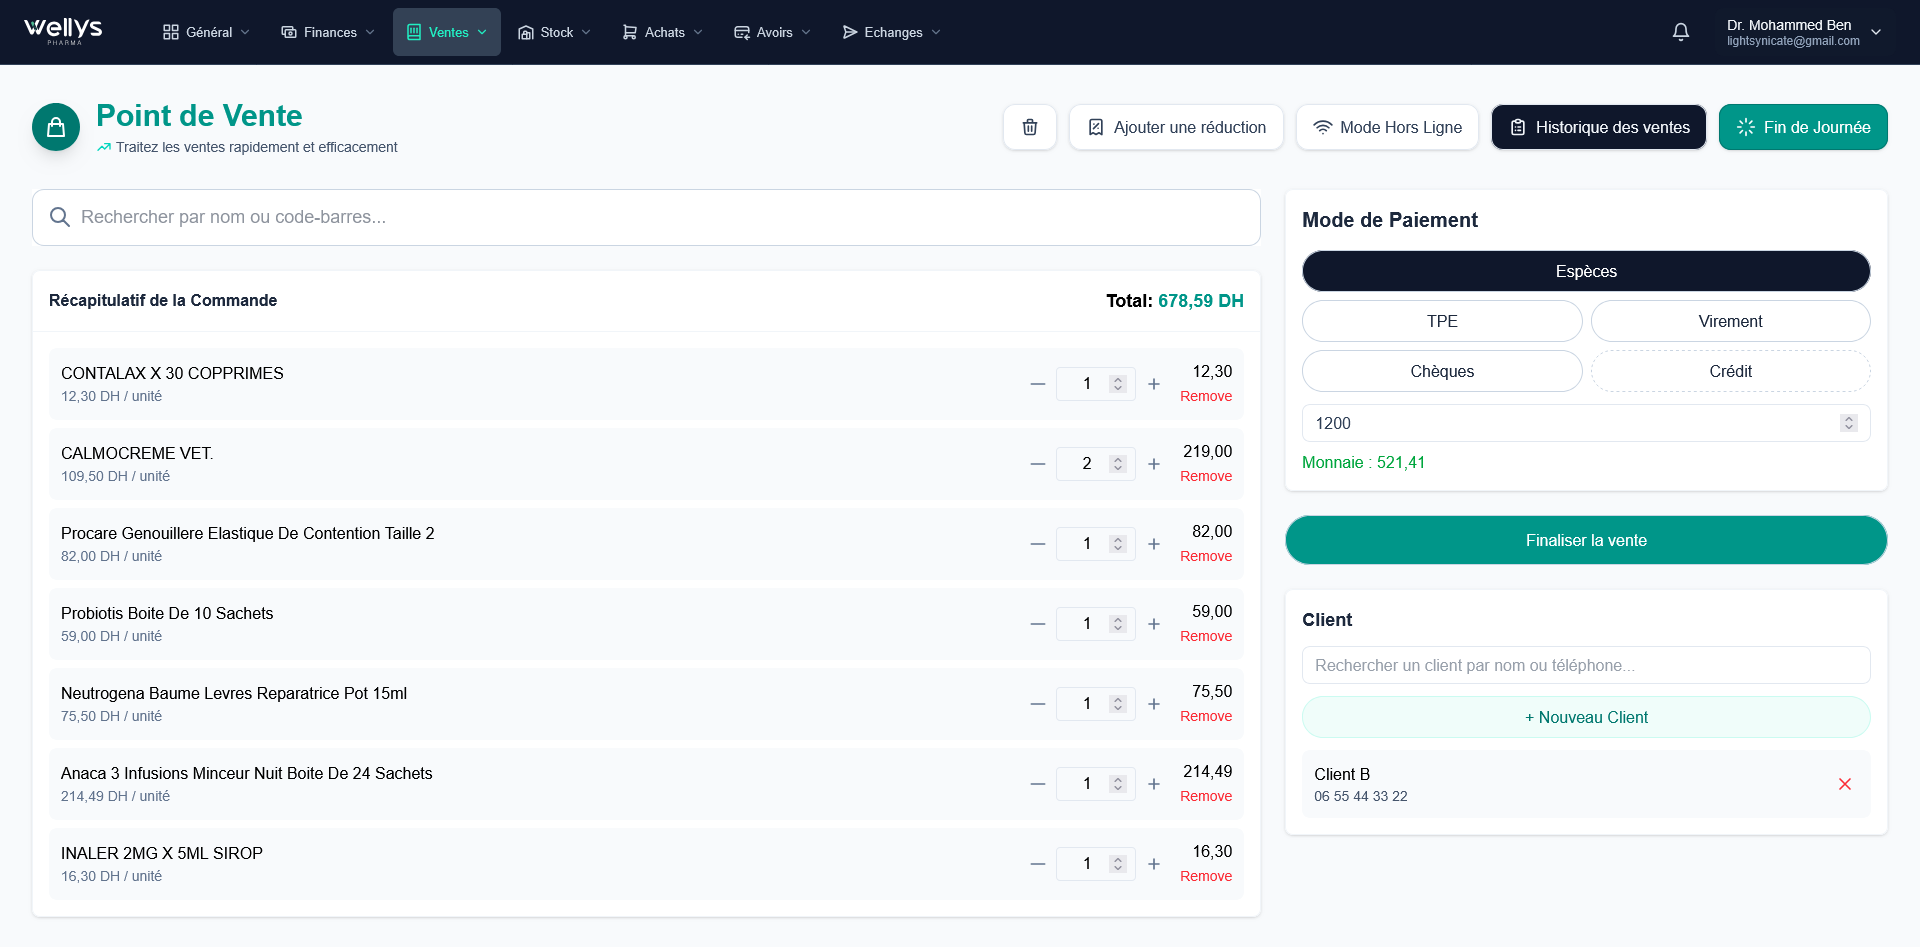Click the lock icon next to Point de Vente
The height and width of the screenshot is (947, 1920).
pyautogui.click(x=56, y=127)
